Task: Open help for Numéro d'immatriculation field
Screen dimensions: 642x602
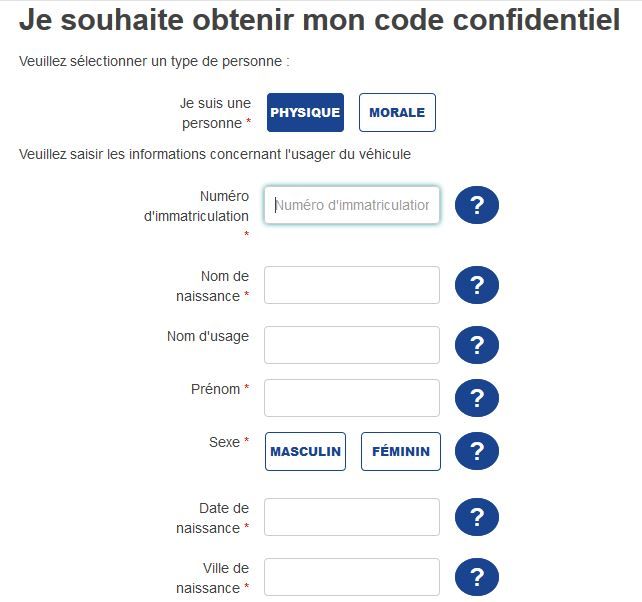Action: coord(477,206)
